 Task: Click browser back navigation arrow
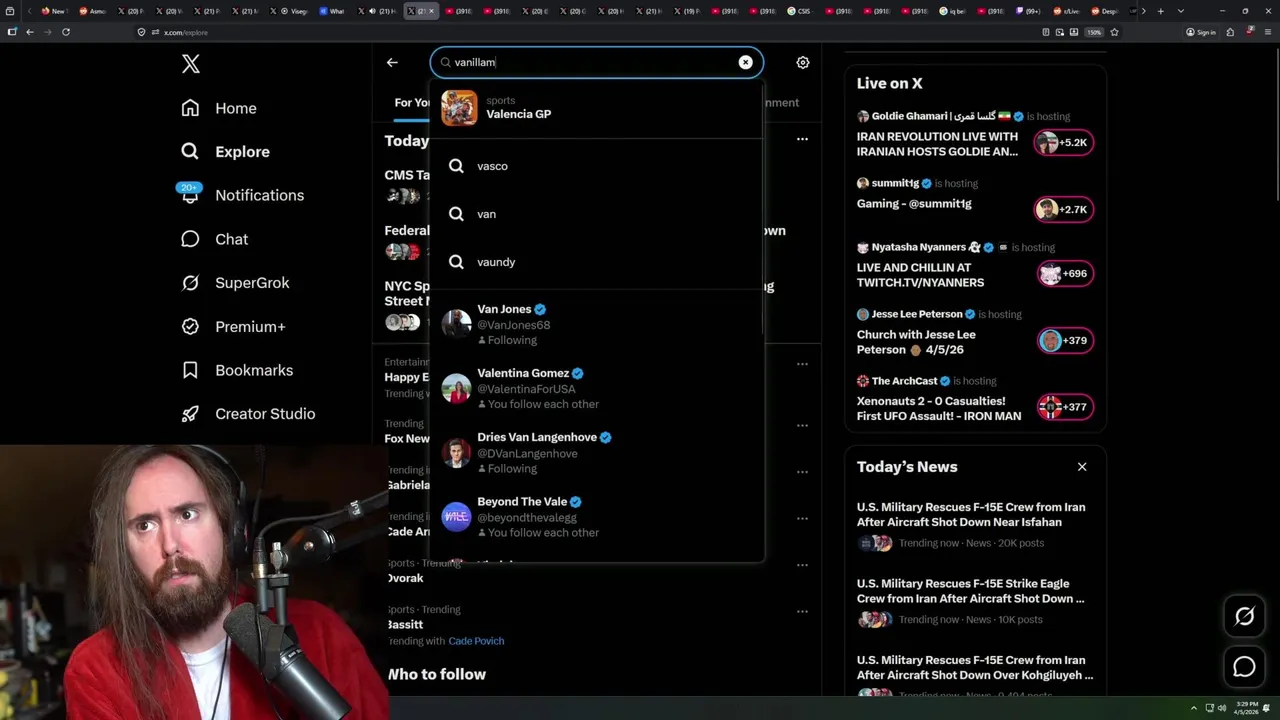click(30, 32)
